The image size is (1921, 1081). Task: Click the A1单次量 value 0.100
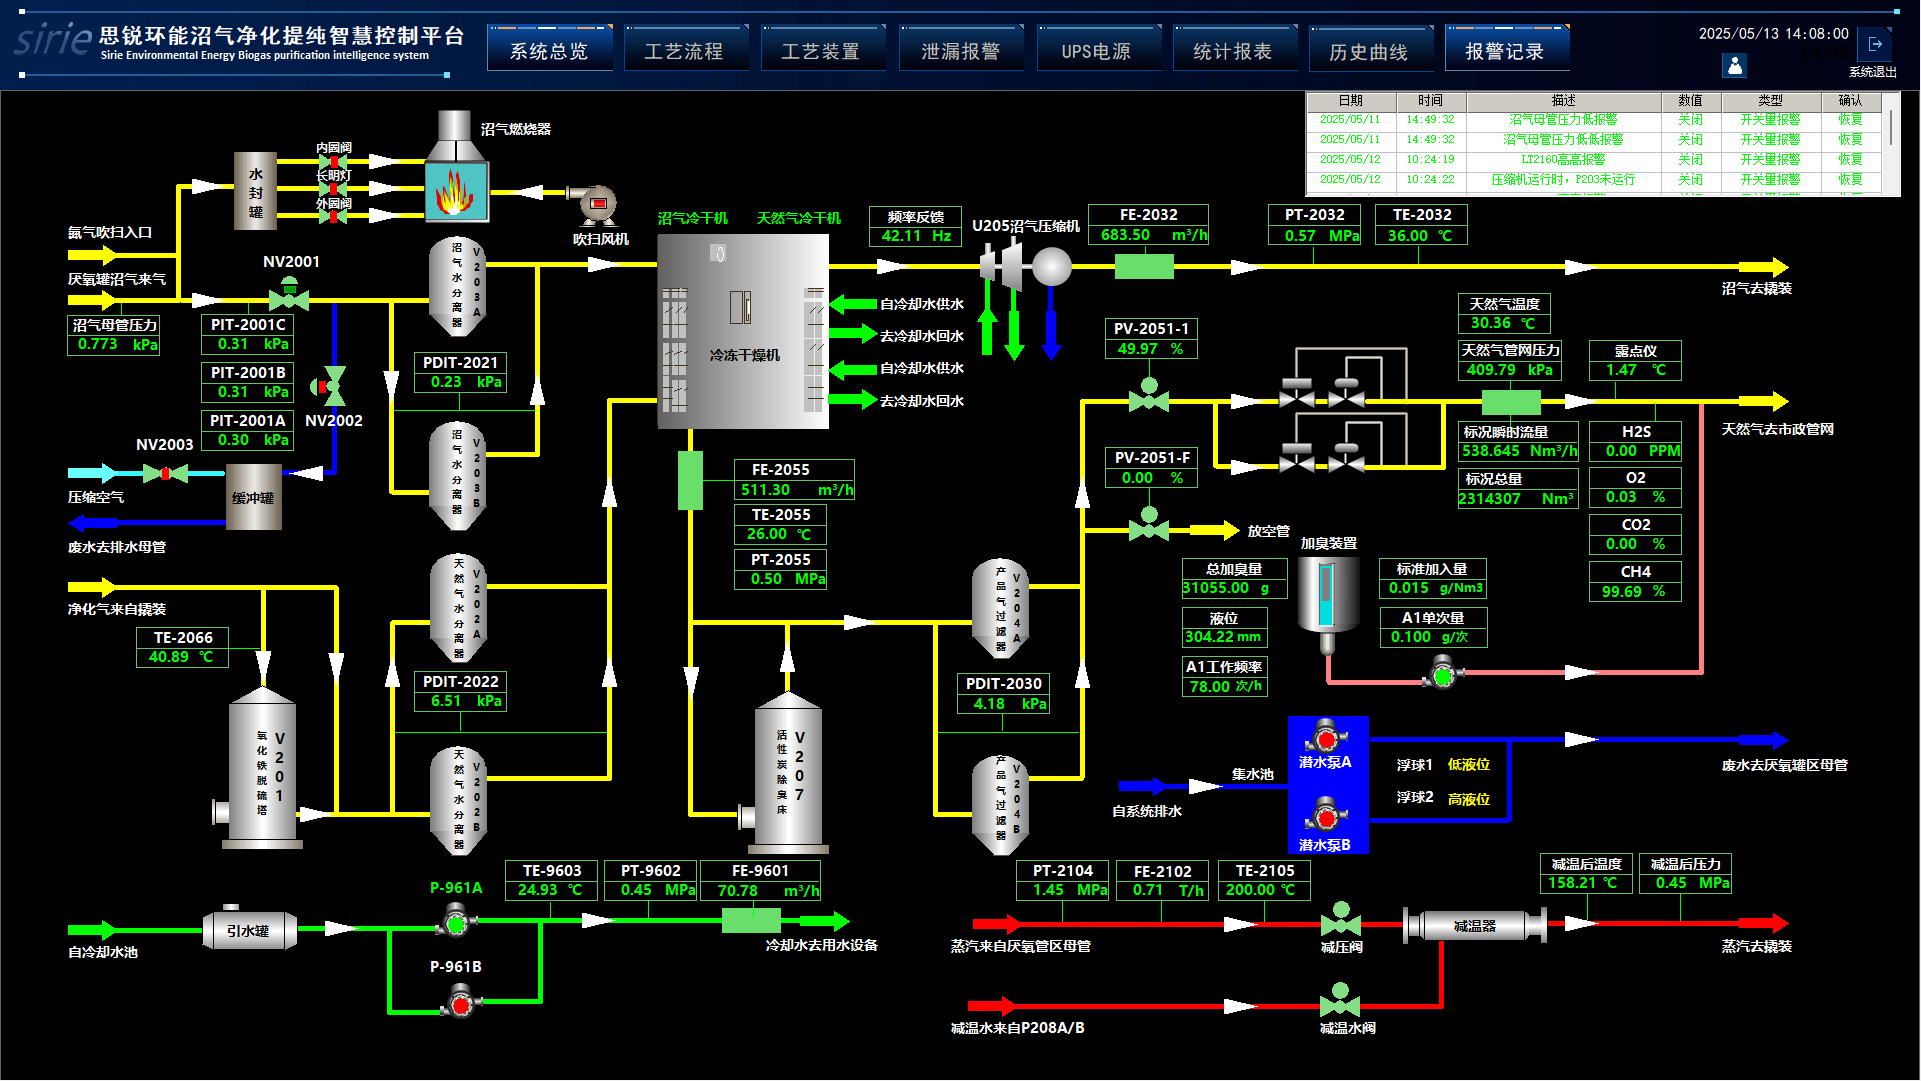point(1432,636)
